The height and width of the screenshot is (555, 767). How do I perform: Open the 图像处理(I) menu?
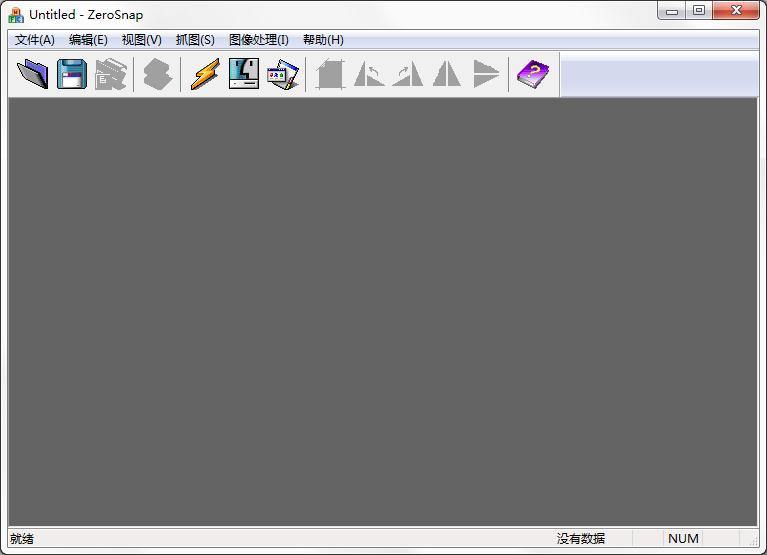pyautogui.click(x=258, y=40)
